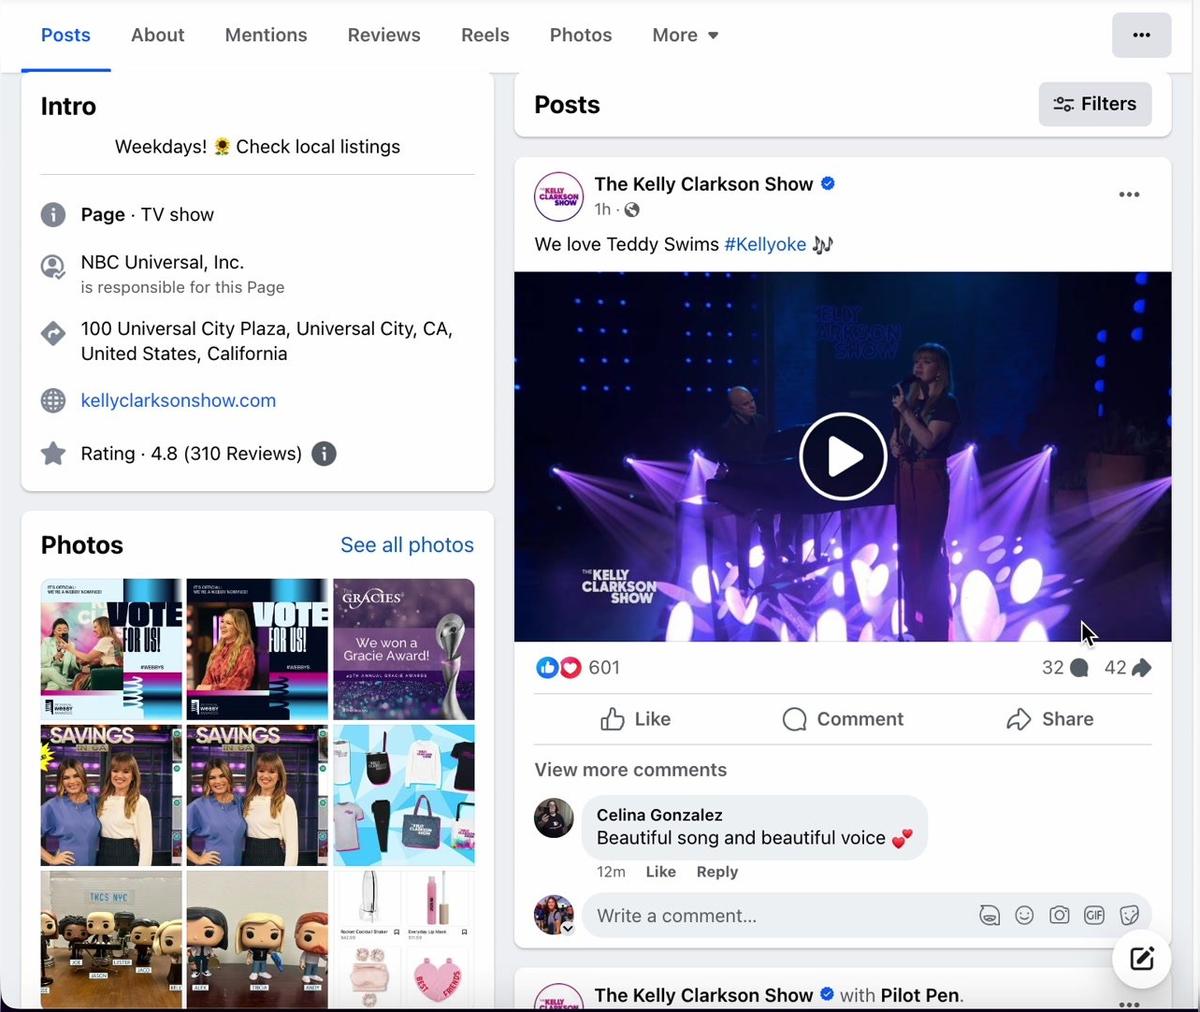Click the rating info icon
This screenshot has height=1012, width=1200.
(x=324, y=454)
